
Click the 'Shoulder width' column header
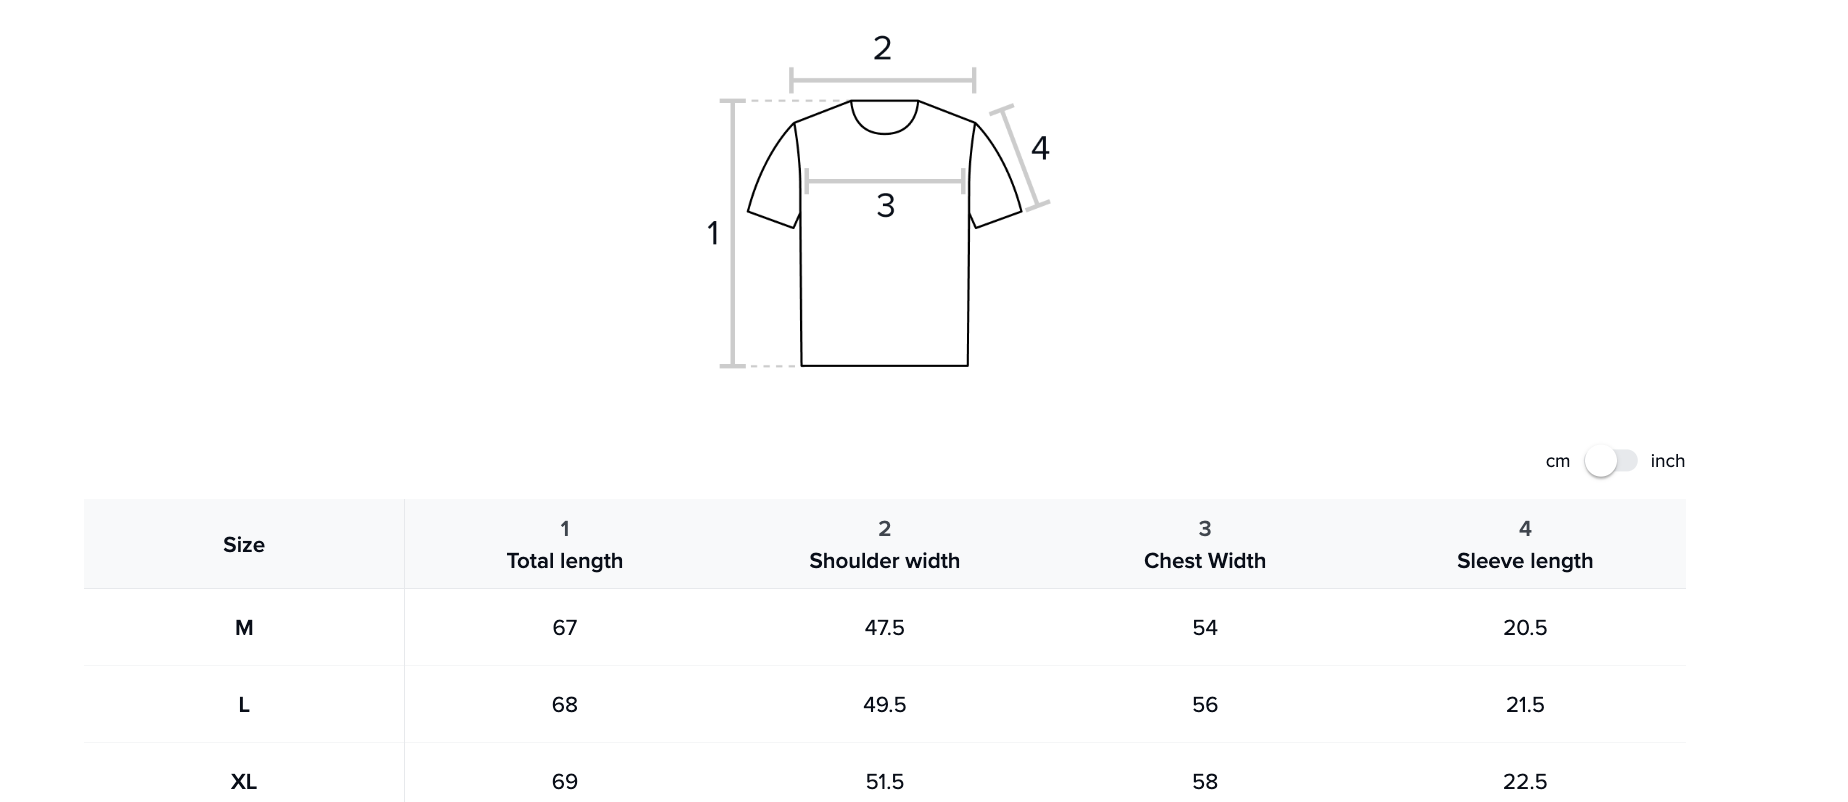(884, 561)
